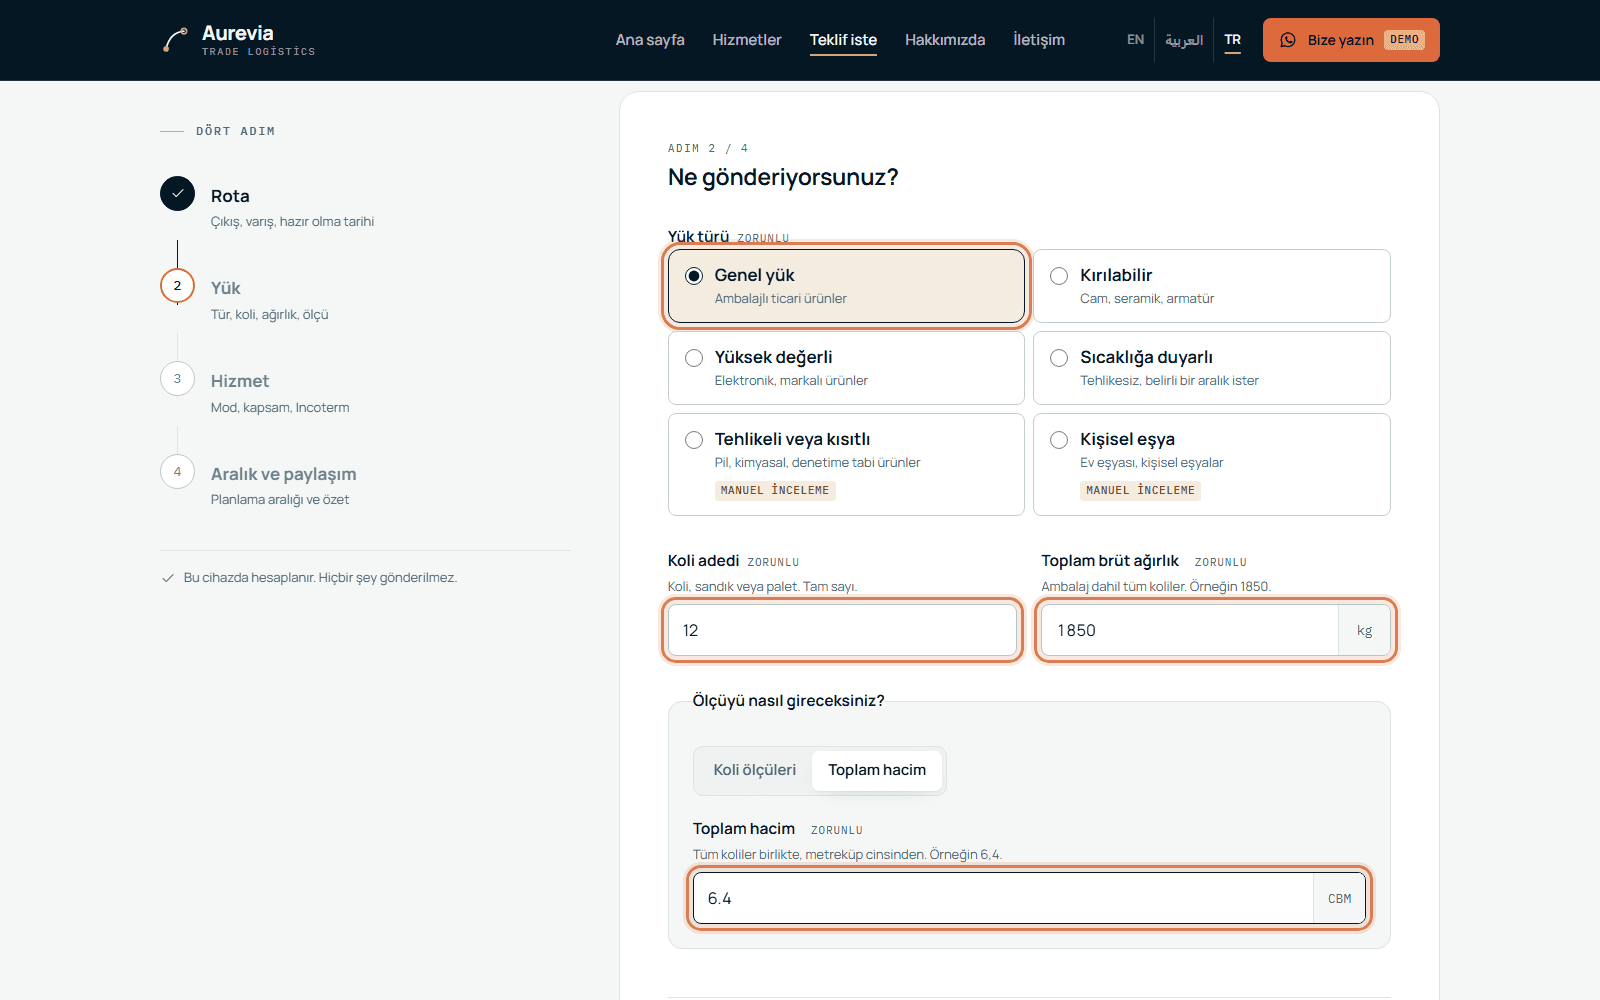Screen dimensions: 1600x1000
Task: Open the İletişim nav link
Action: (x=1039, y=40)
